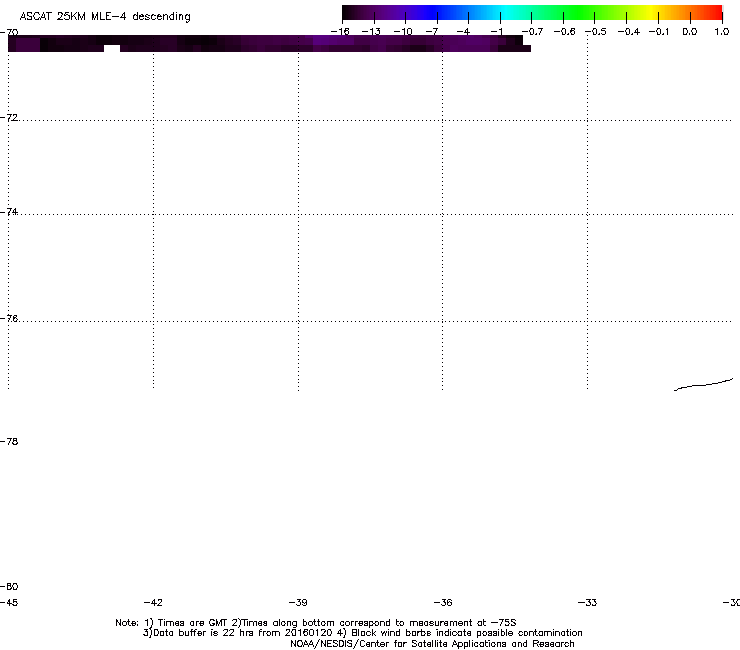Click the -42 longitude axis label
740x650 pixels.
[153, 602]
